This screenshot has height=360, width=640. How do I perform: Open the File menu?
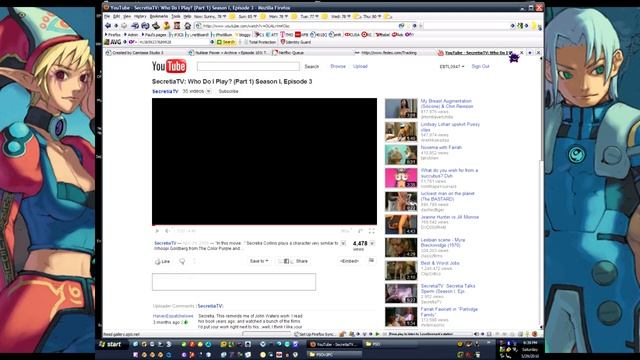click(107, 16)
